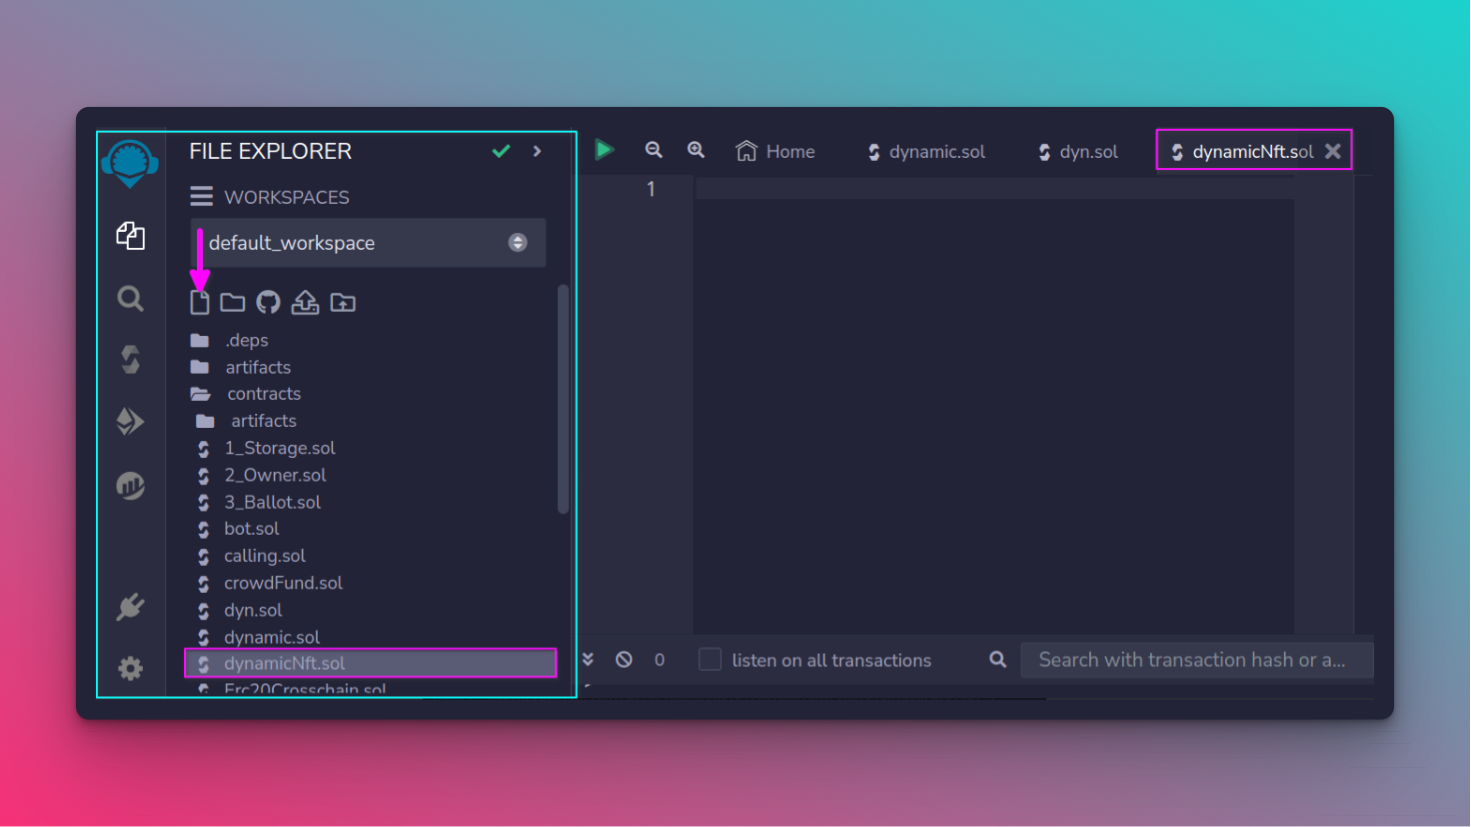Create a new folder icon

(x=233, y=302)
